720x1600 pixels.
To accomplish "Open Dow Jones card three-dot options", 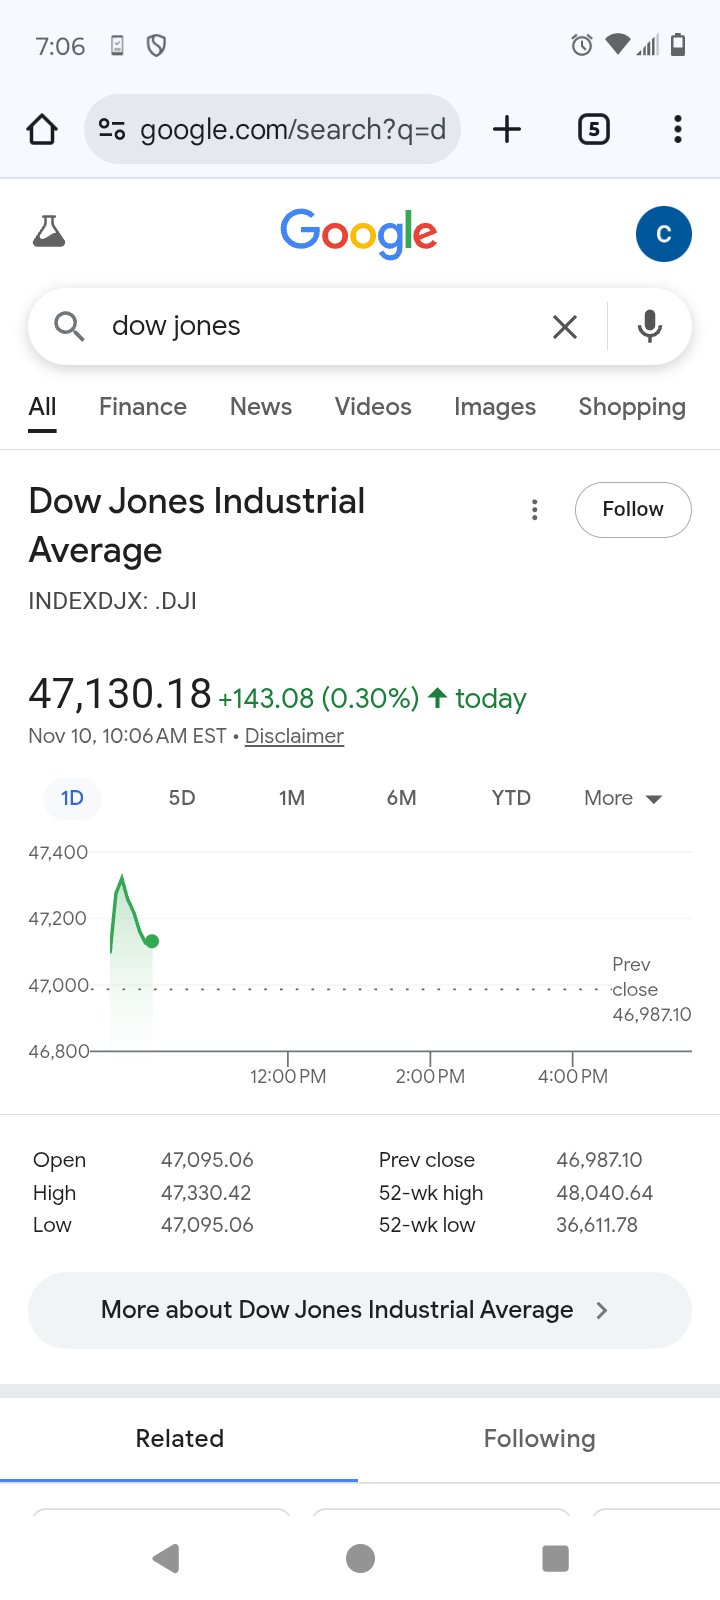I will (x=535, y=510).
